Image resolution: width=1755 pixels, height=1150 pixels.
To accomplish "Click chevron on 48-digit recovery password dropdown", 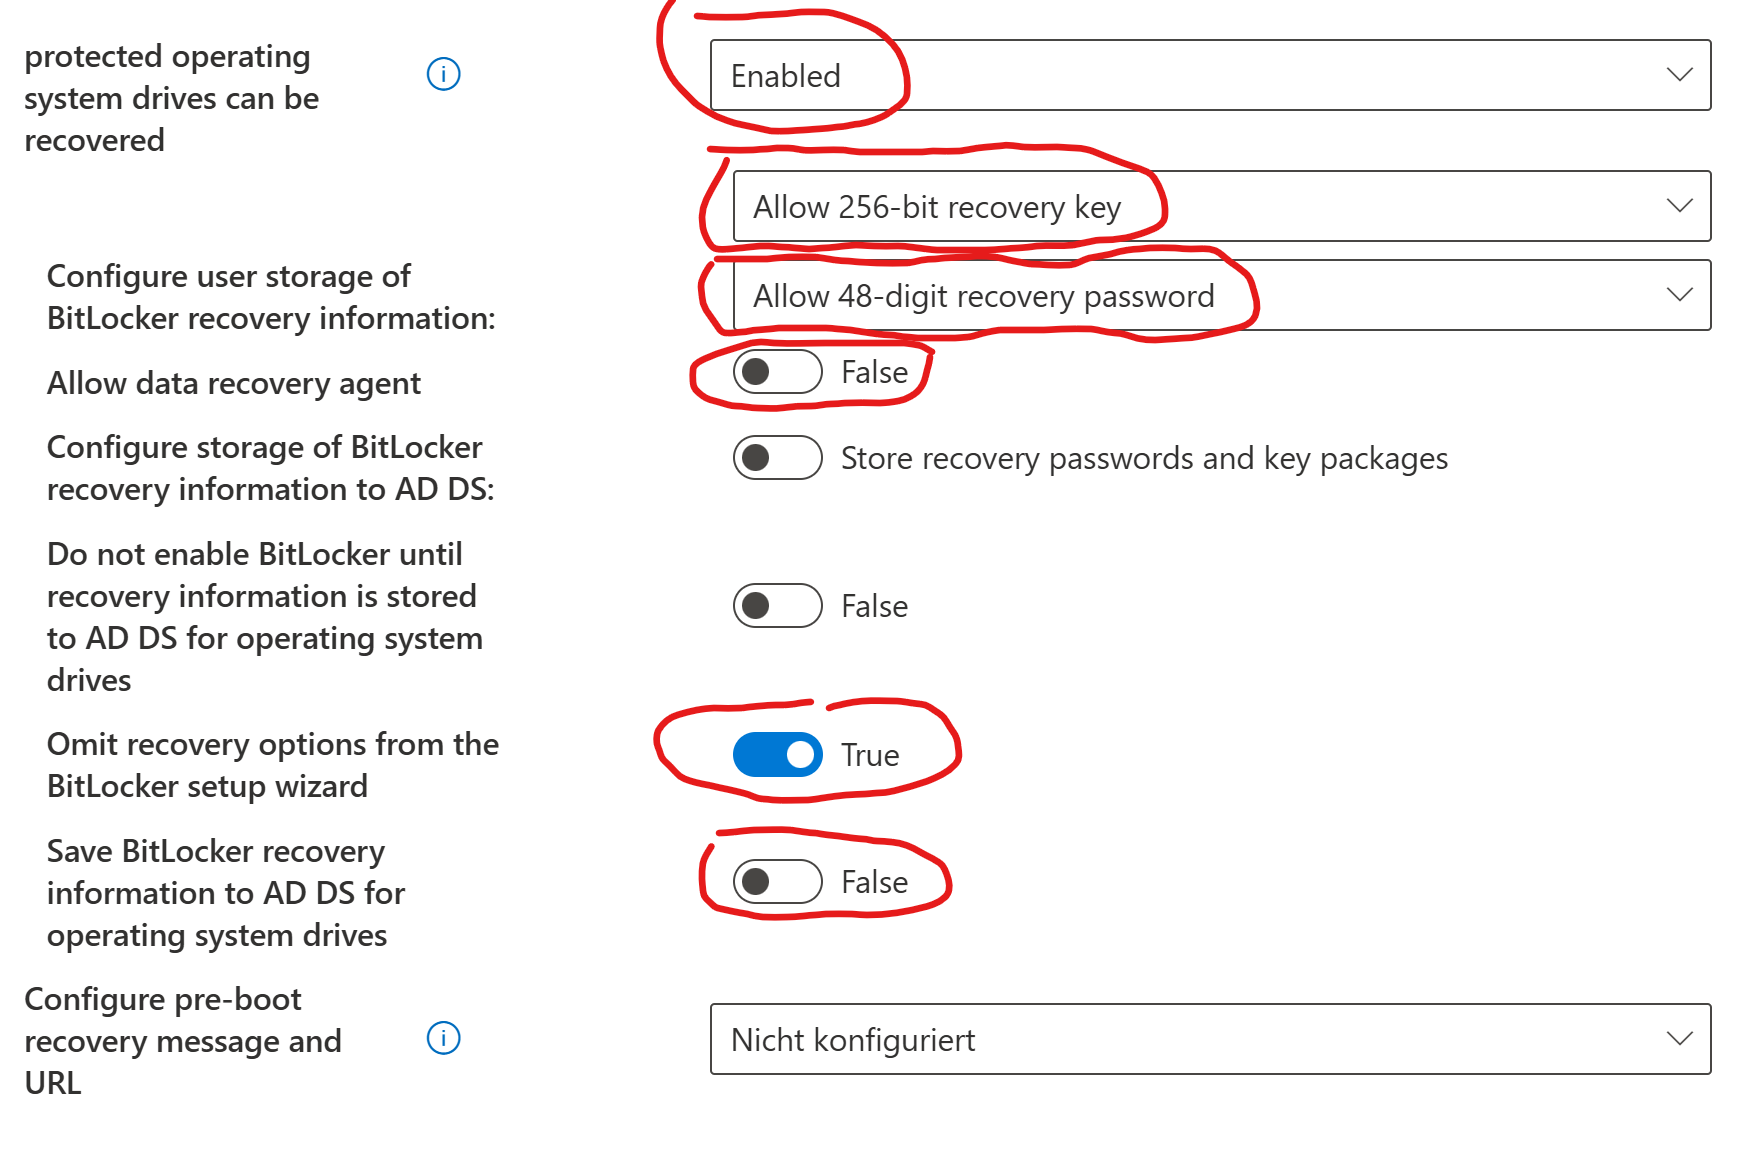I will pos(1679,295).
